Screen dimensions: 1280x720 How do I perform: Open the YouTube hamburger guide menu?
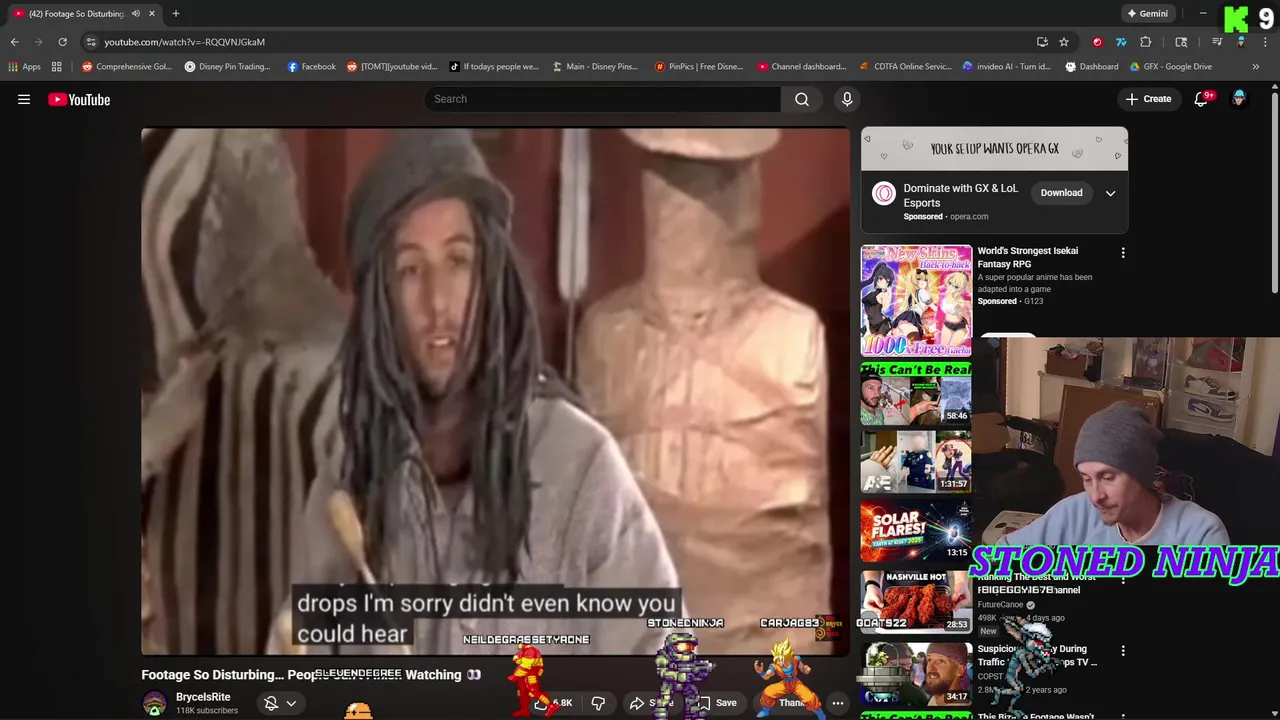tap(24, 99)
